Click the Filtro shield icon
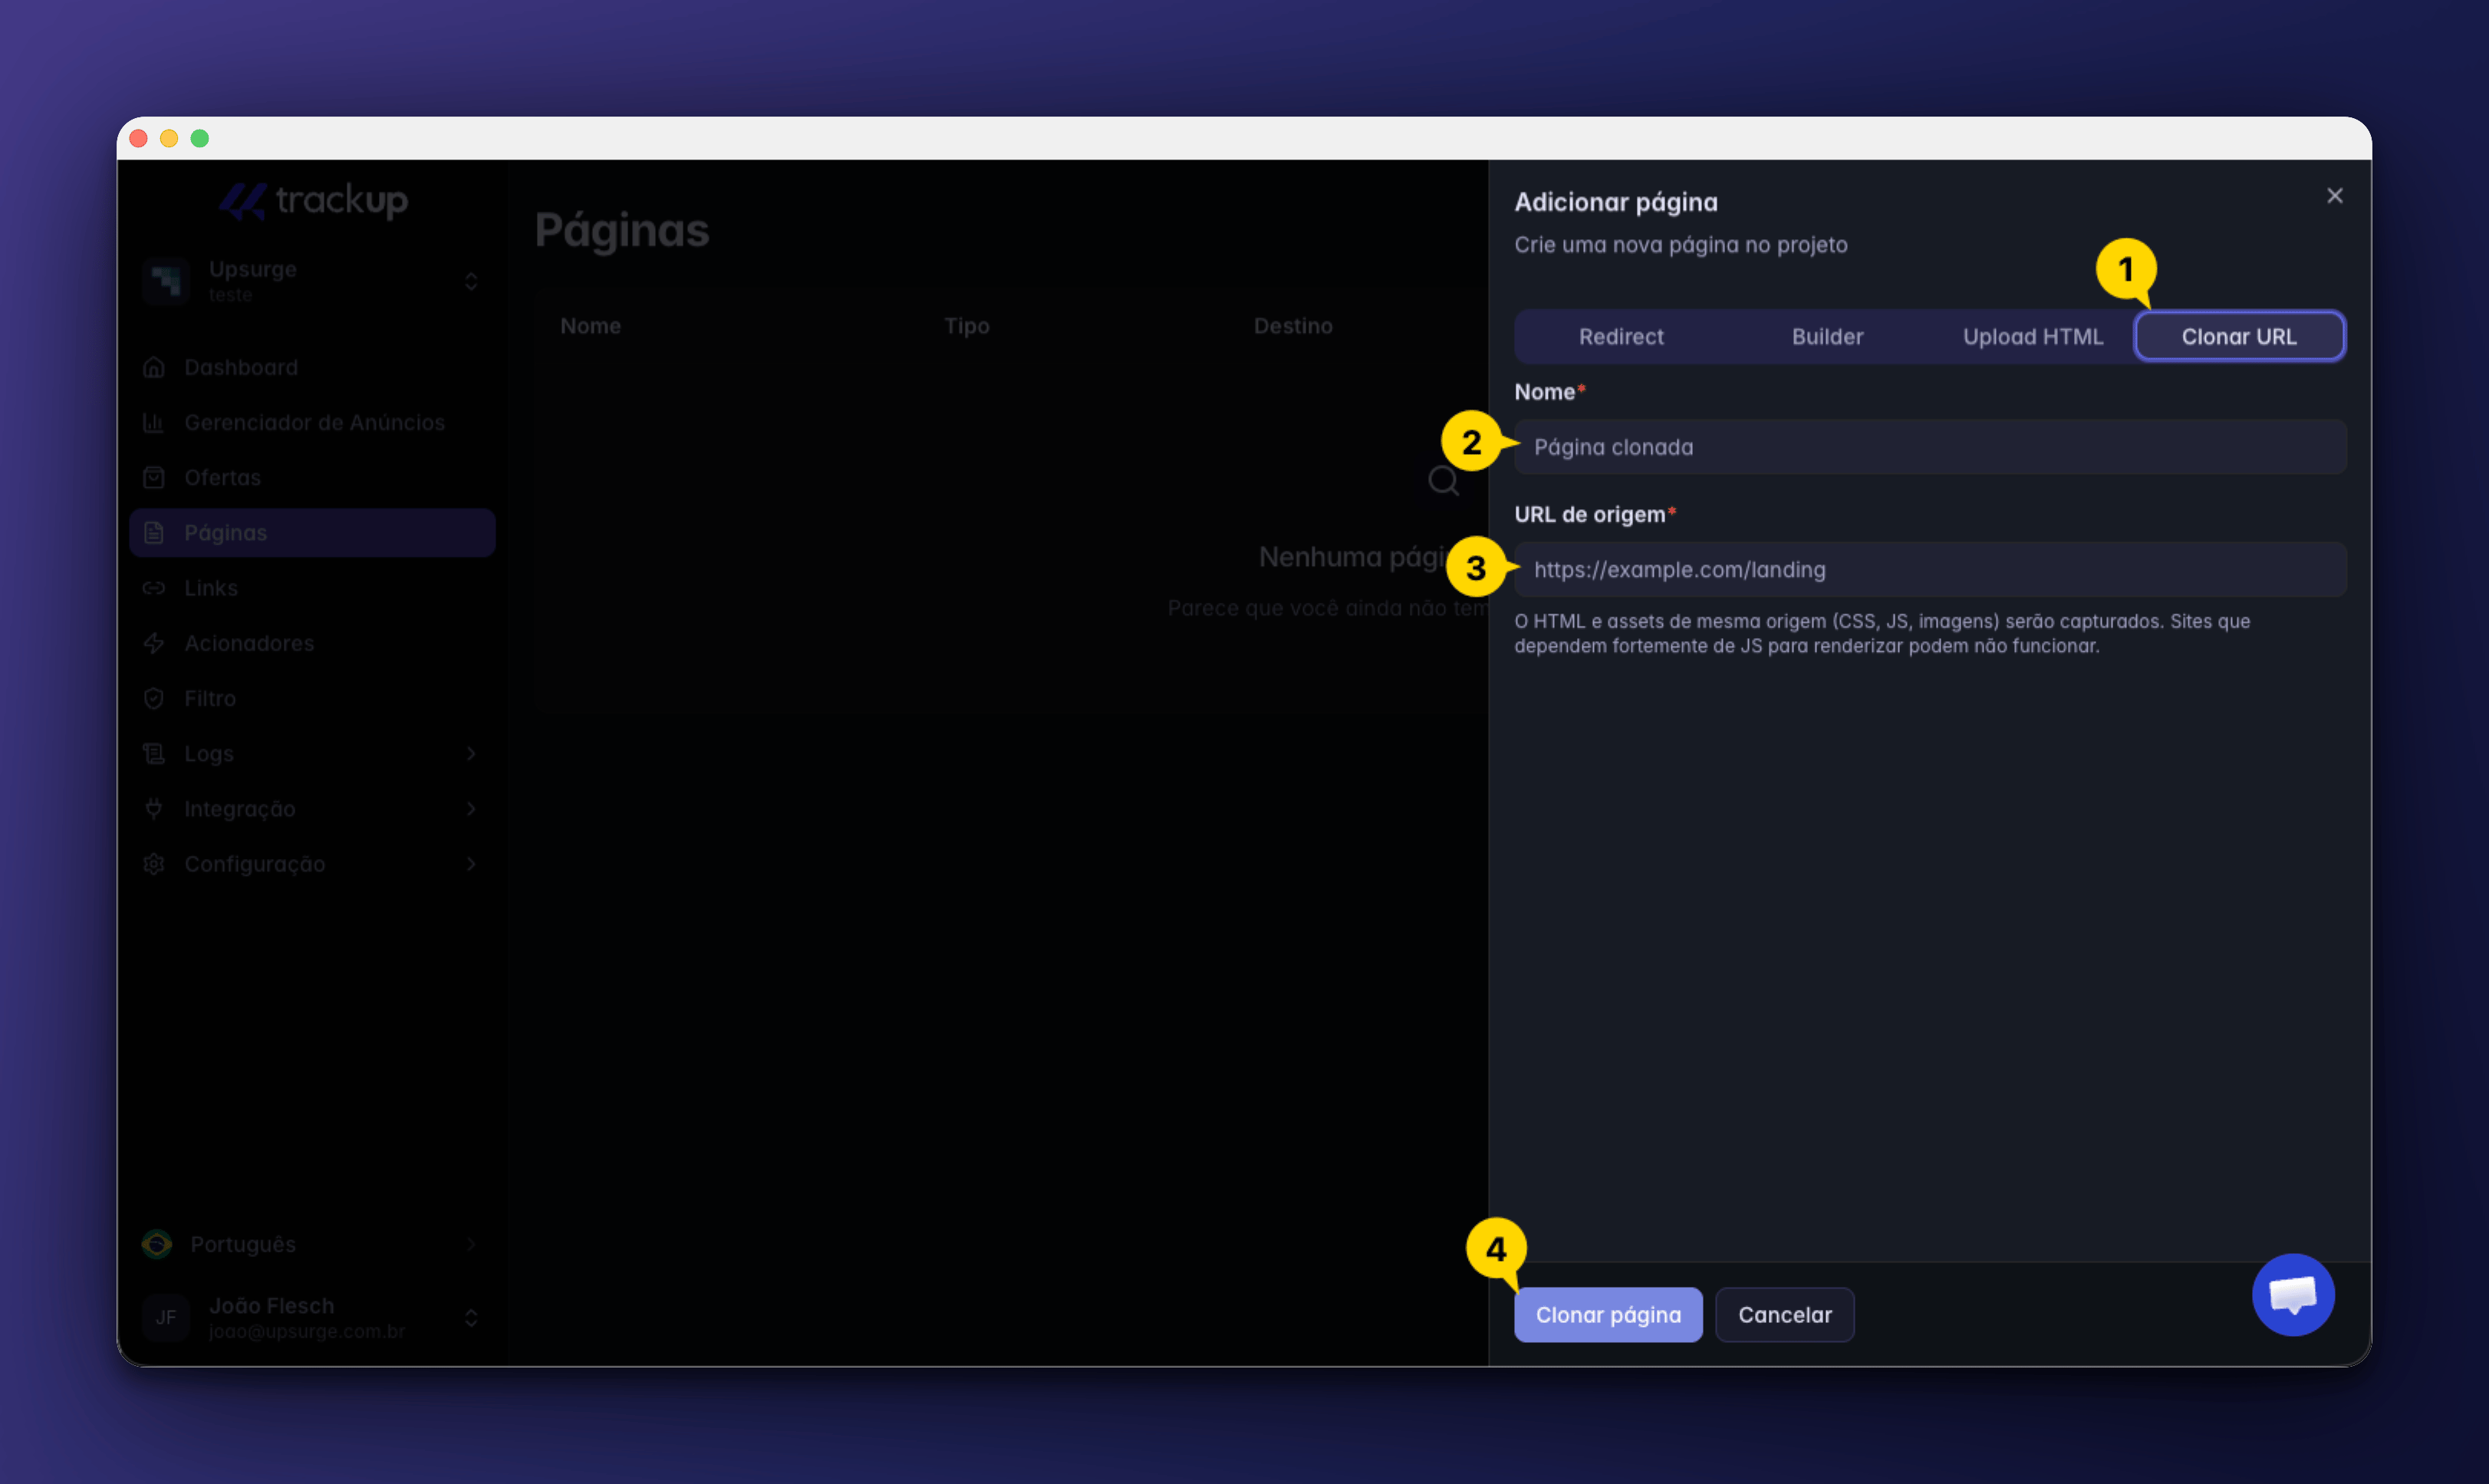The image size is (2489, 1484). coord(154,698)
